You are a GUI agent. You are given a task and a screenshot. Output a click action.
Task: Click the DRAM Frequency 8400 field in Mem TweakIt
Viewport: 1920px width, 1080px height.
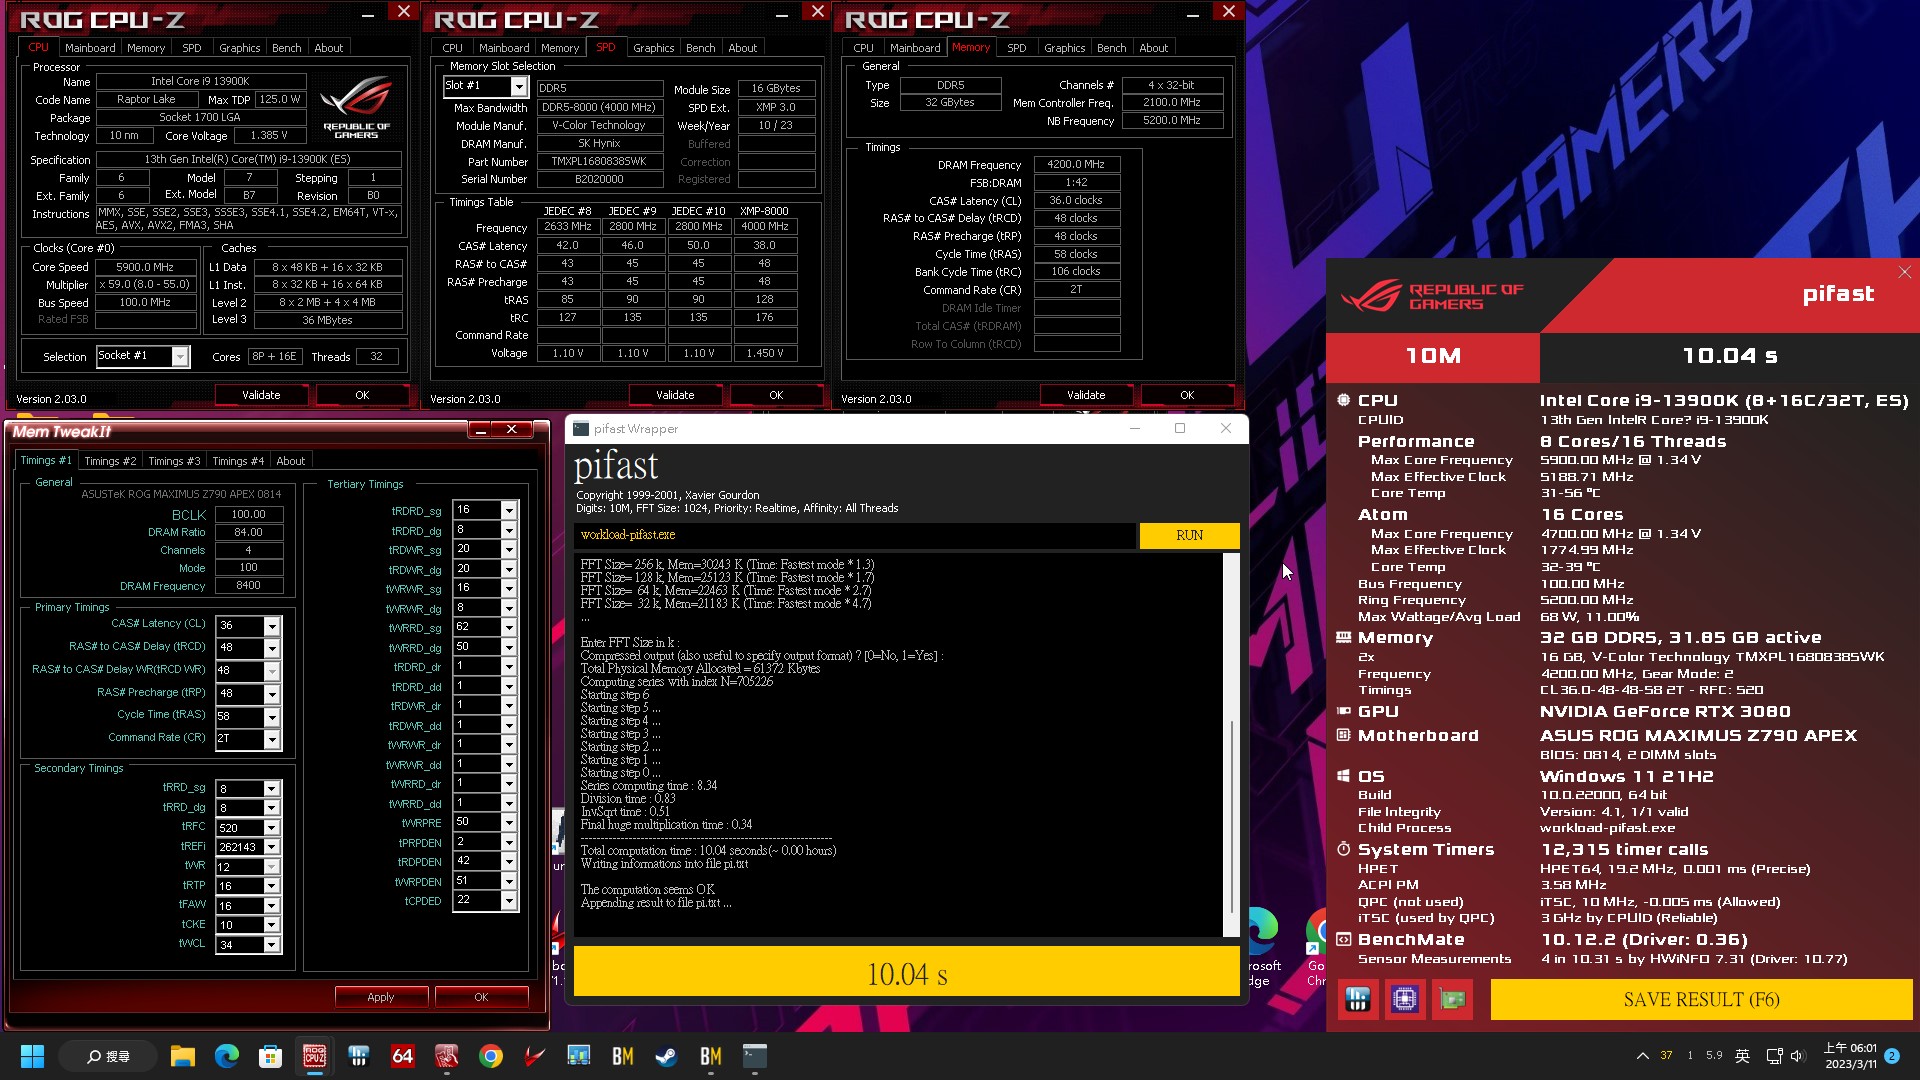point(248,586)
